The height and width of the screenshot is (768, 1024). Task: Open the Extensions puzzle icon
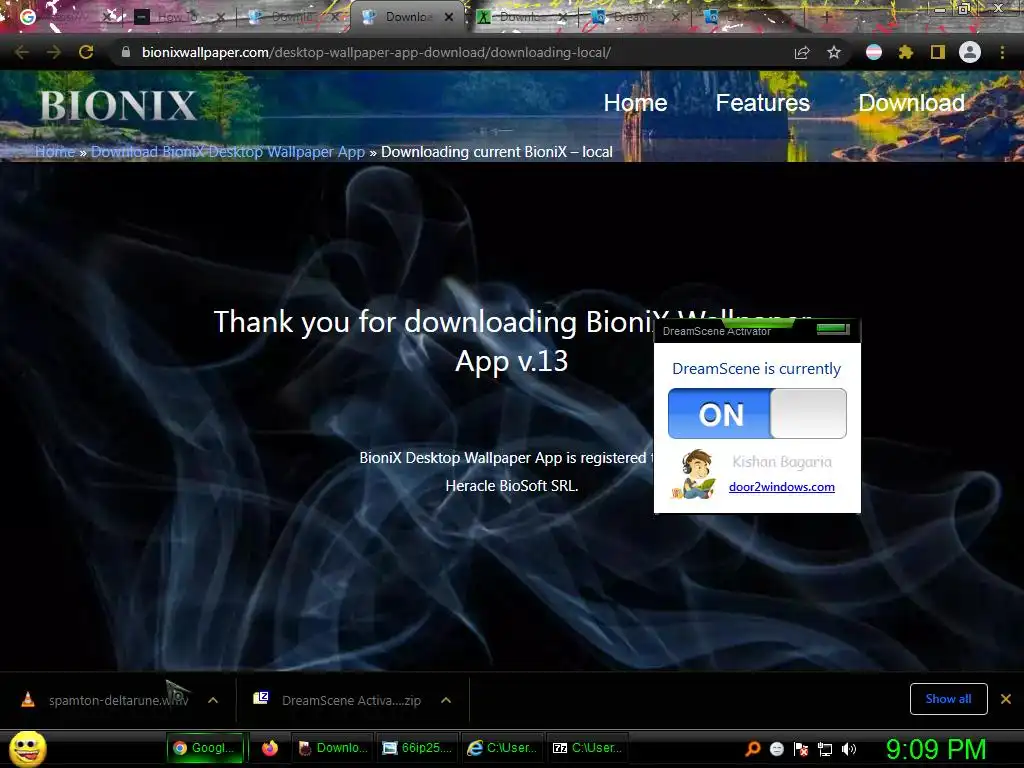[x=906, y=52]
